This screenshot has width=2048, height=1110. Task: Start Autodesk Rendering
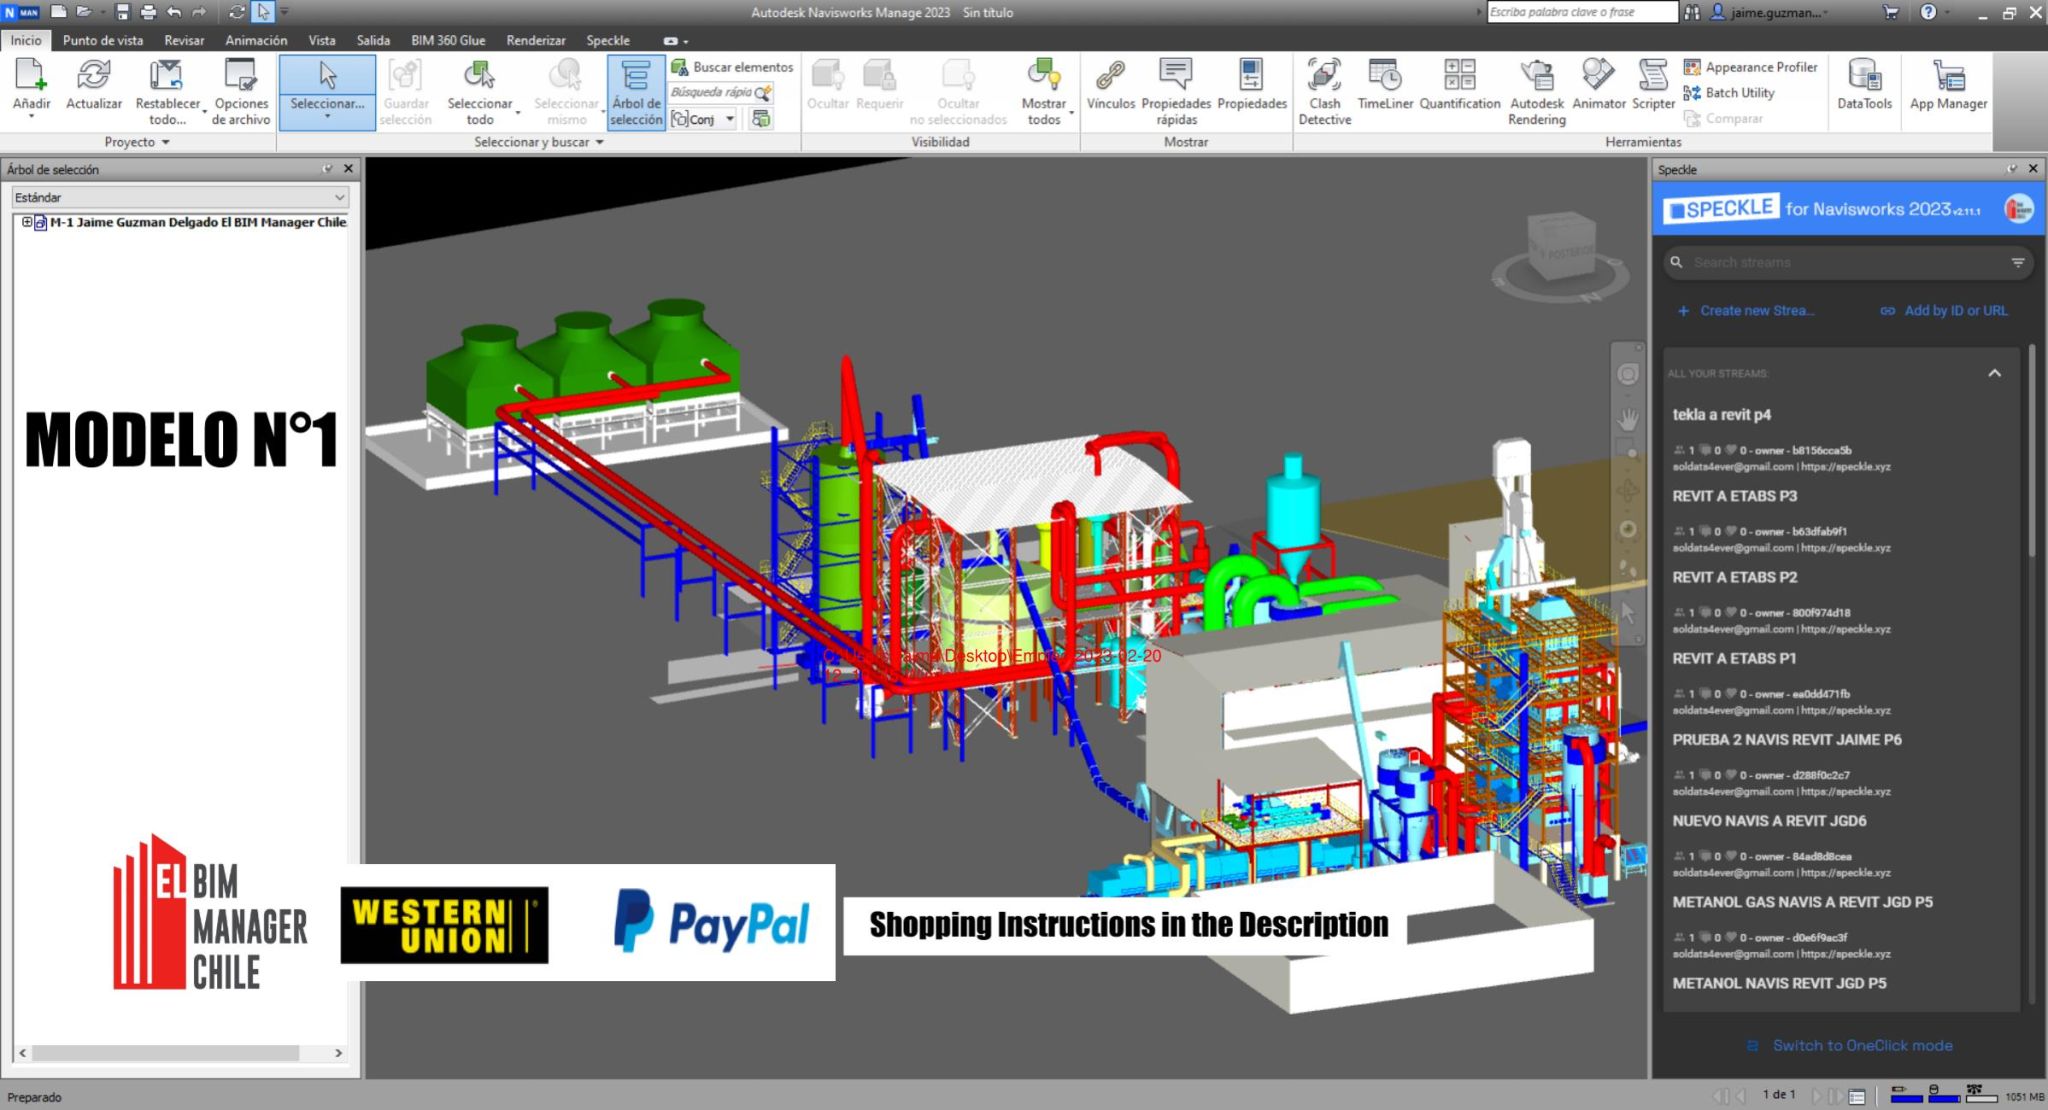pyautogui.click(x=1536, y=90)
